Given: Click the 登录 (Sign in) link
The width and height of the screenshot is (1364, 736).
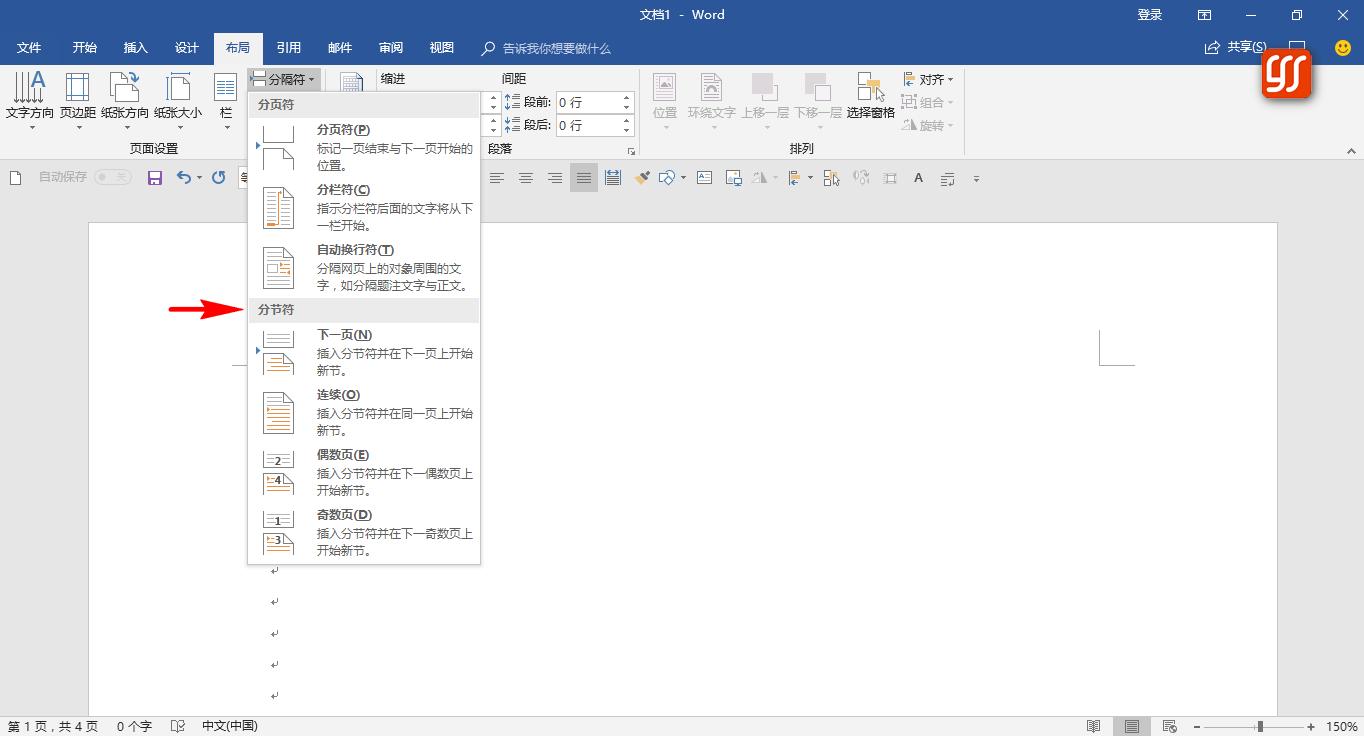Looking at the screenshot, I should pyautogui.click(x=1148, y=15).
